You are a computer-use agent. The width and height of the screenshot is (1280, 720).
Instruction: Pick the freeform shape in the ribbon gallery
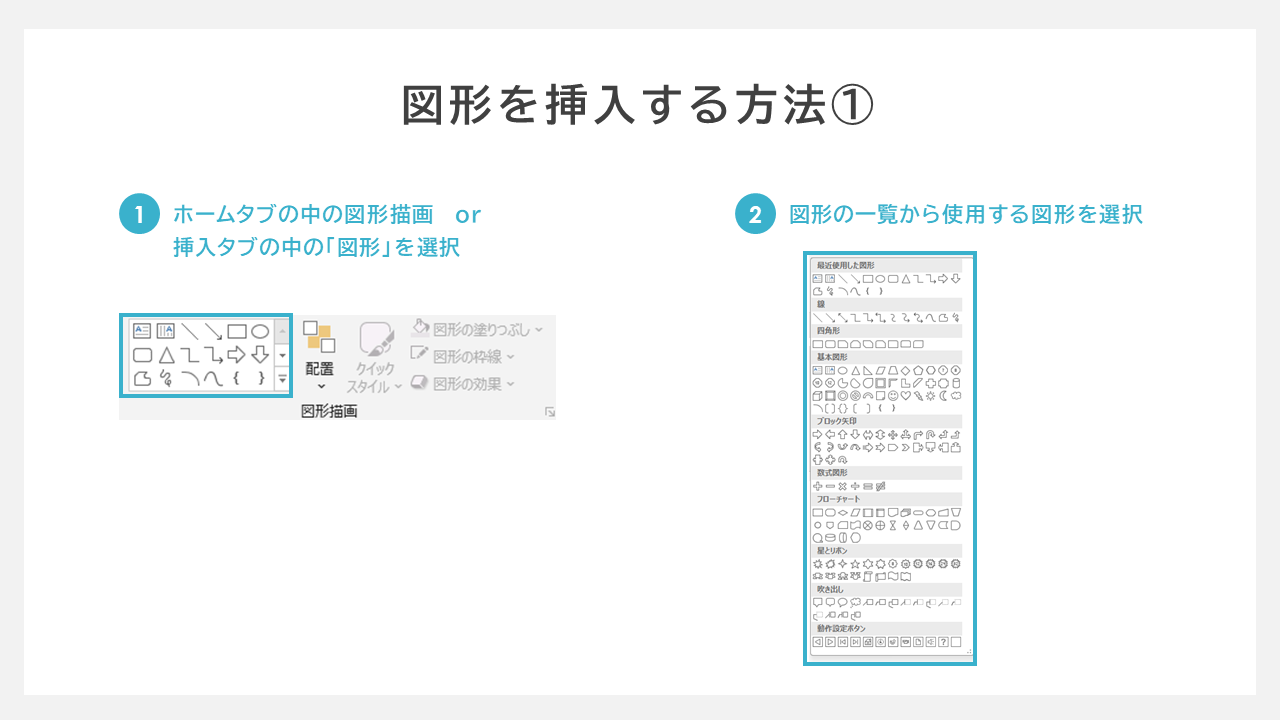coord(142,378)
